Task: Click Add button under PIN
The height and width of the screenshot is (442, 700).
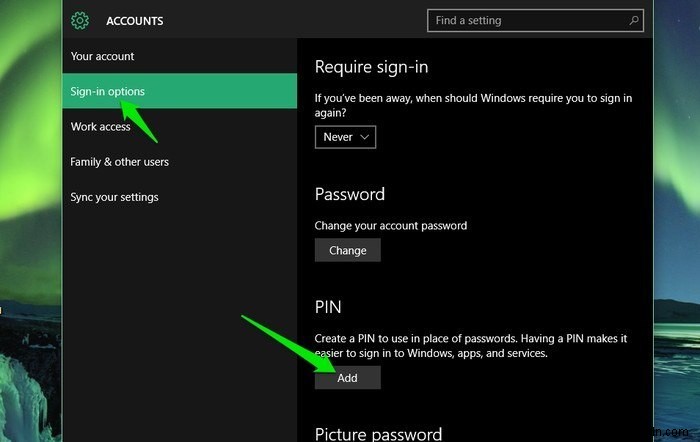Action: tap(347, 378)
